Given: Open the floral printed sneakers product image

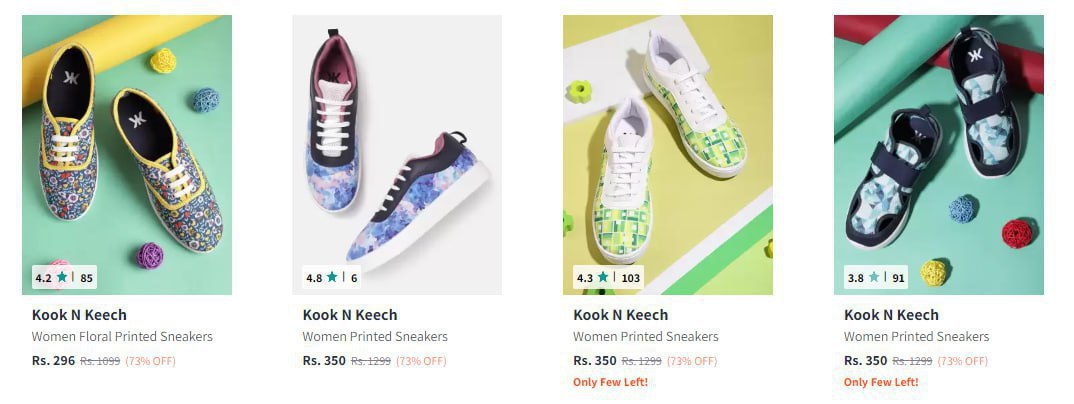Looking at the screenshot, I should pyautogui.click(x=127, y=140).
